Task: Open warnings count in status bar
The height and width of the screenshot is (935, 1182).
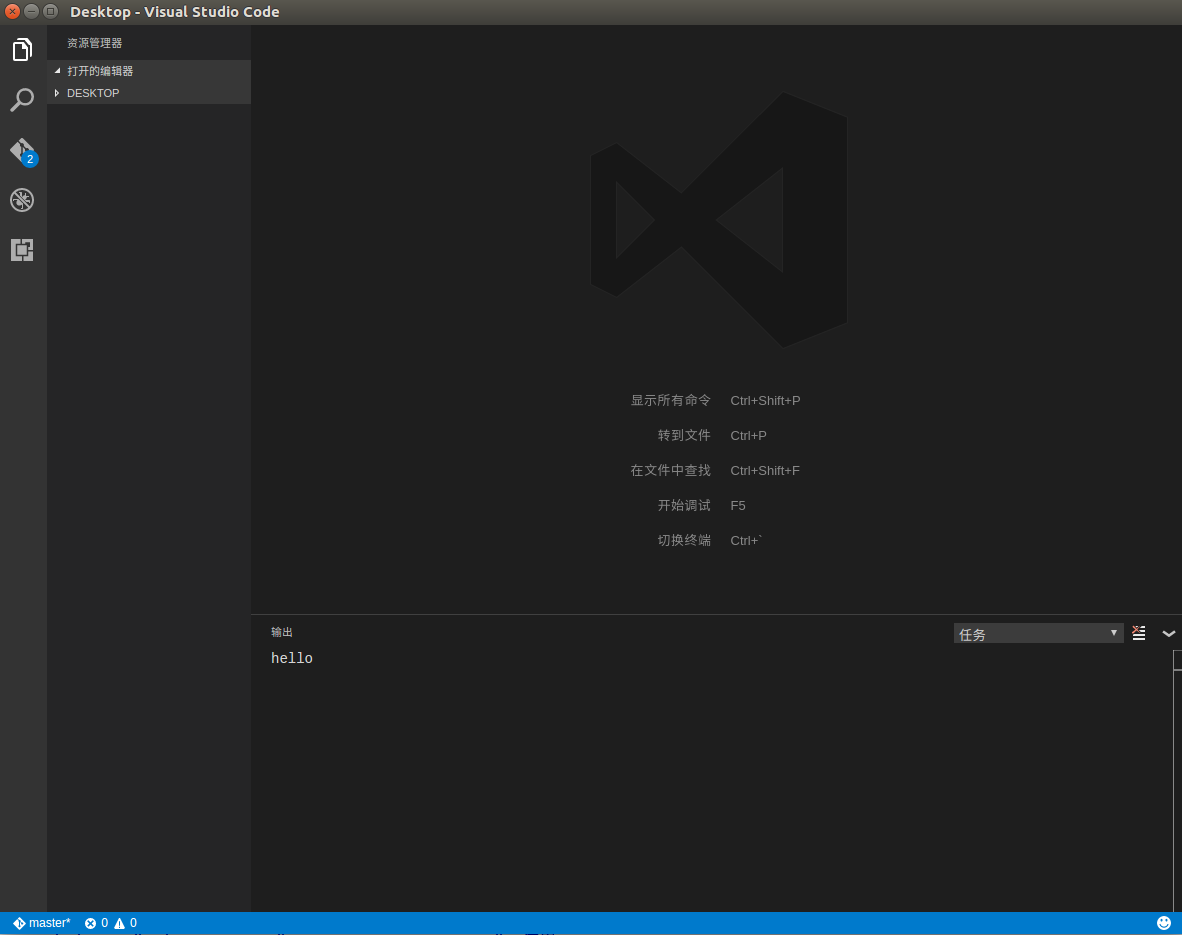Action: (x=125, y=923)
